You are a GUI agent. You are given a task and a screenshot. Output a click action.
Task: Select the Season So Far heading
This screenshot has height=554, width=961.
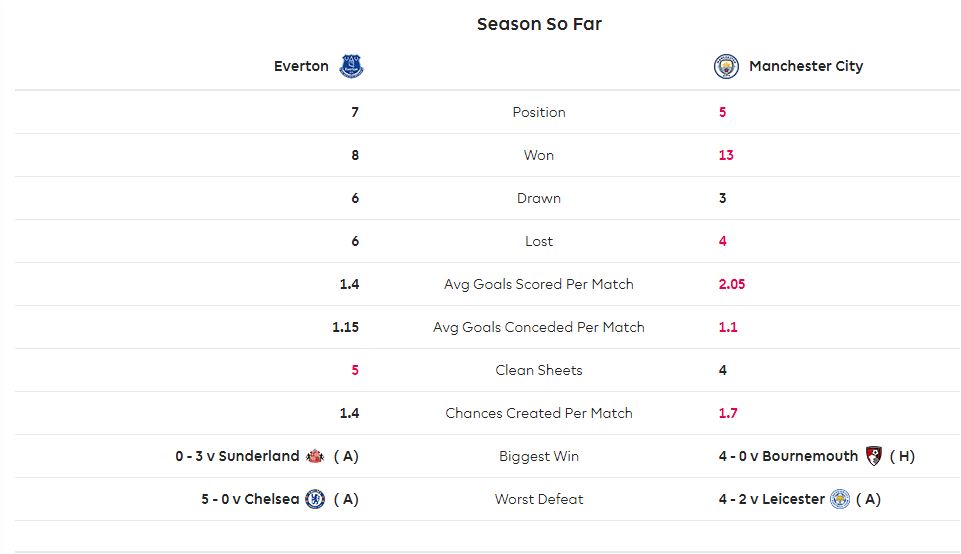pyautogui.click(x=539, y=24)
